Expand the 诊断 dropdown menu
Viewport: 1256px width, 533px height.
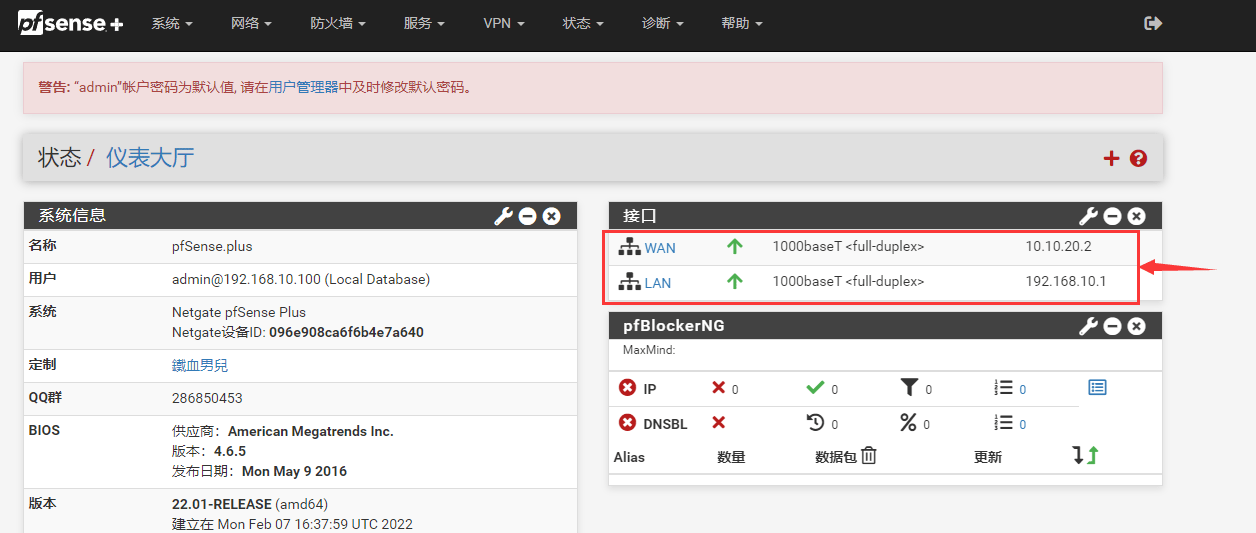662,23
